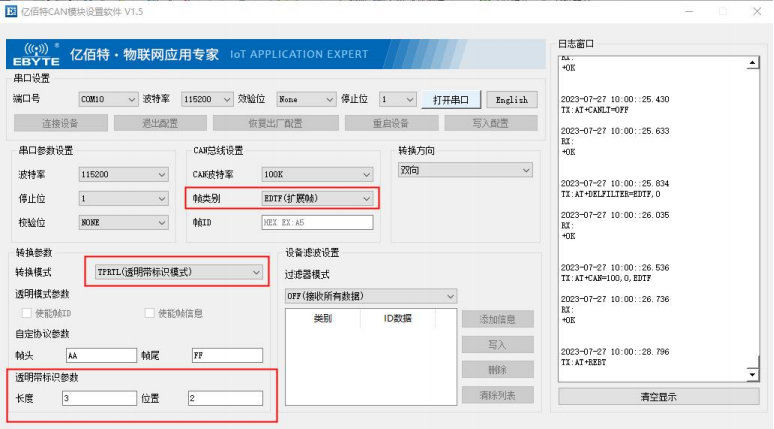Click the log window scroll-down arrow
This screenshot has height=429, width=774.
coord(753,374)
